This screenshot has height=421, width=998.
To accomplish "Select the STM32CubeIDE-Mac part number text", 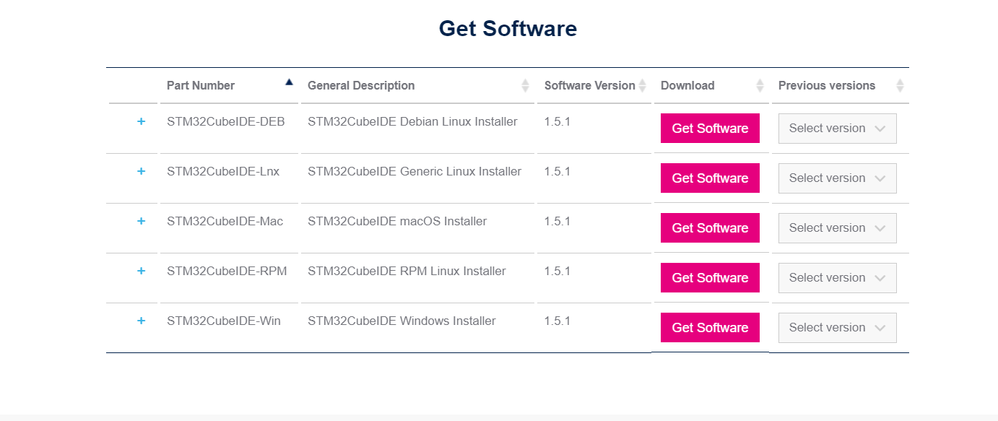I will click(x=225, y=221).
